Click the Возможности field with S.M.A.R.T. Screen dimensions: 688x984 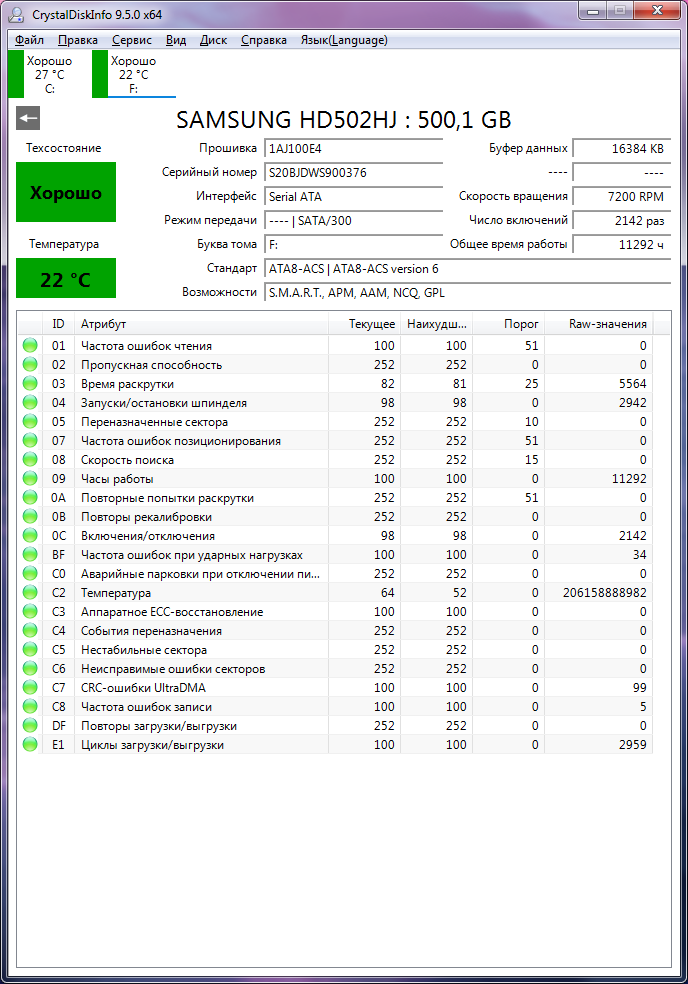click(x=468, y=292)
